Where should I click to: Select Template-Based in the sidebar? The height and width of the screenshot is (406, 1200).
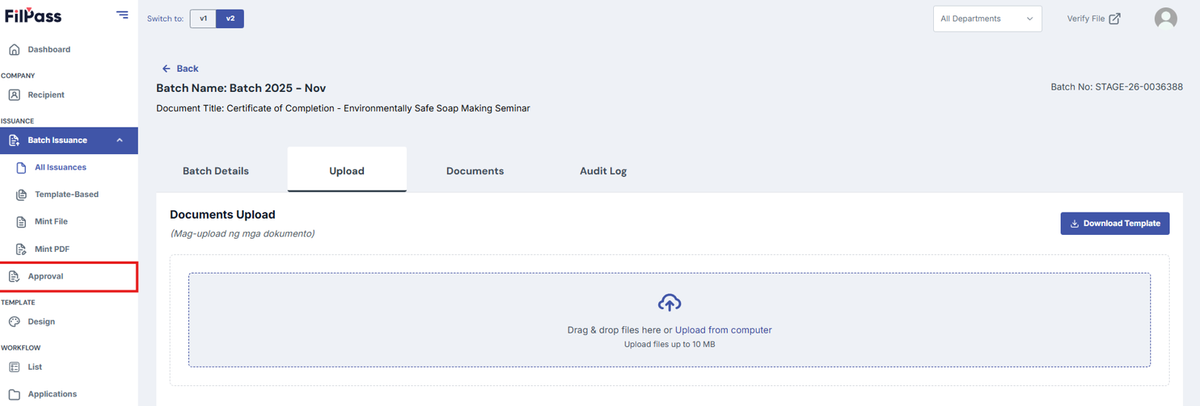point(67,194)
